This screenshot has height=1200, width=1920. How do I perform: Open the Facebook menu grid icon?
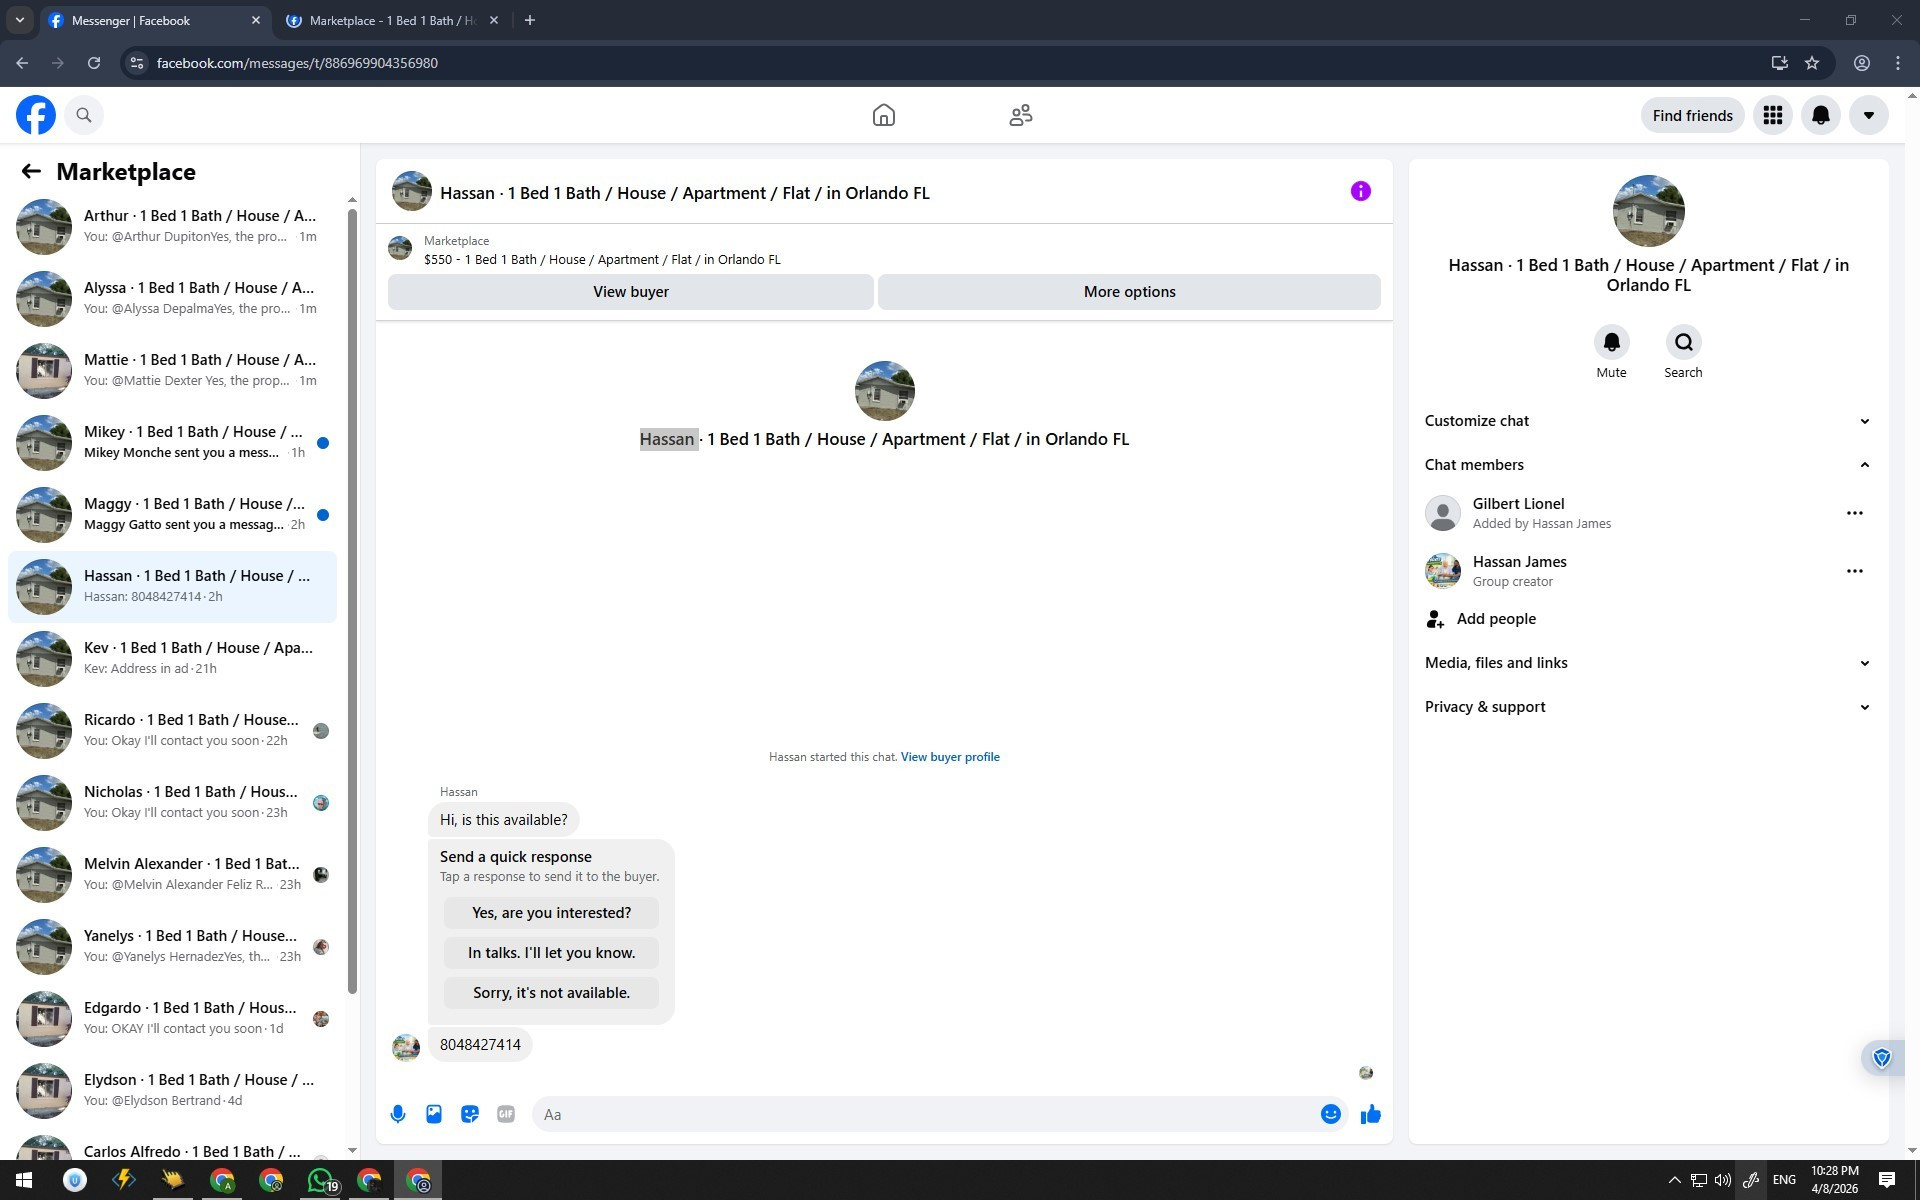1772,115
